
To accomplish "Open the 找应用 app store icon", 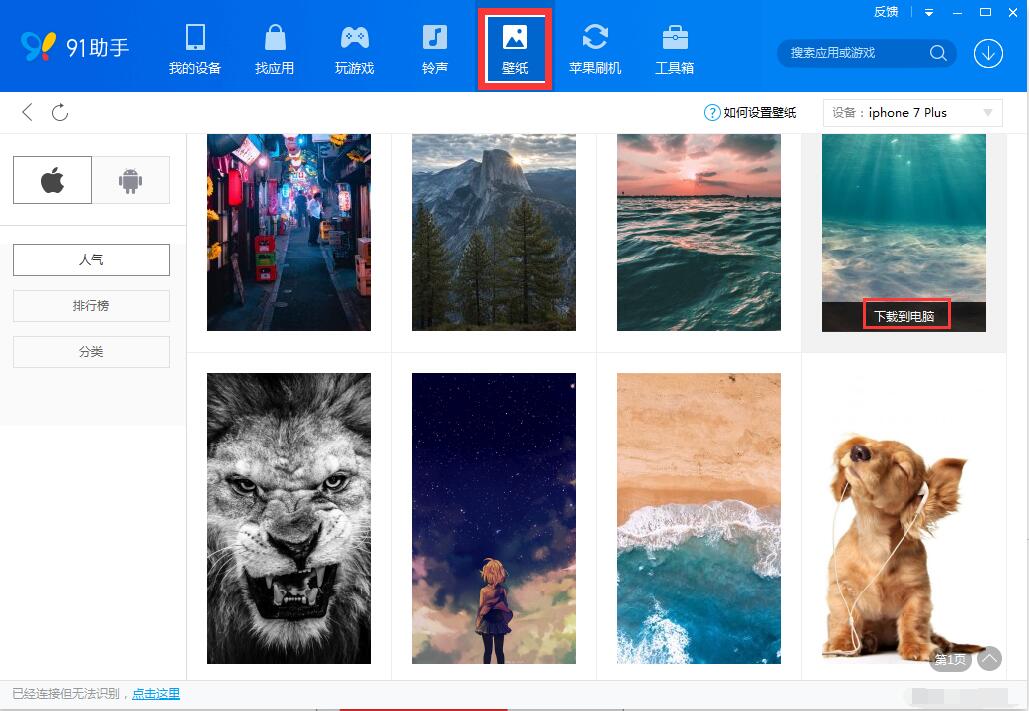I will pos(274,48).
